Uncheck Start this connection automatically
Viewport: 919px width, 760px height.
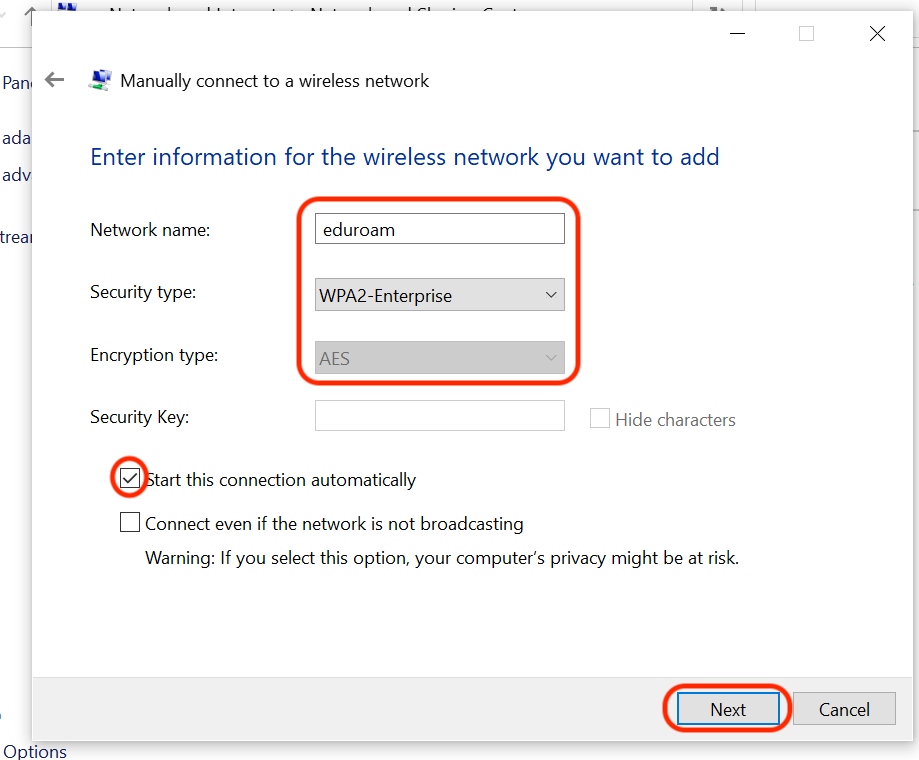point(130,479)
